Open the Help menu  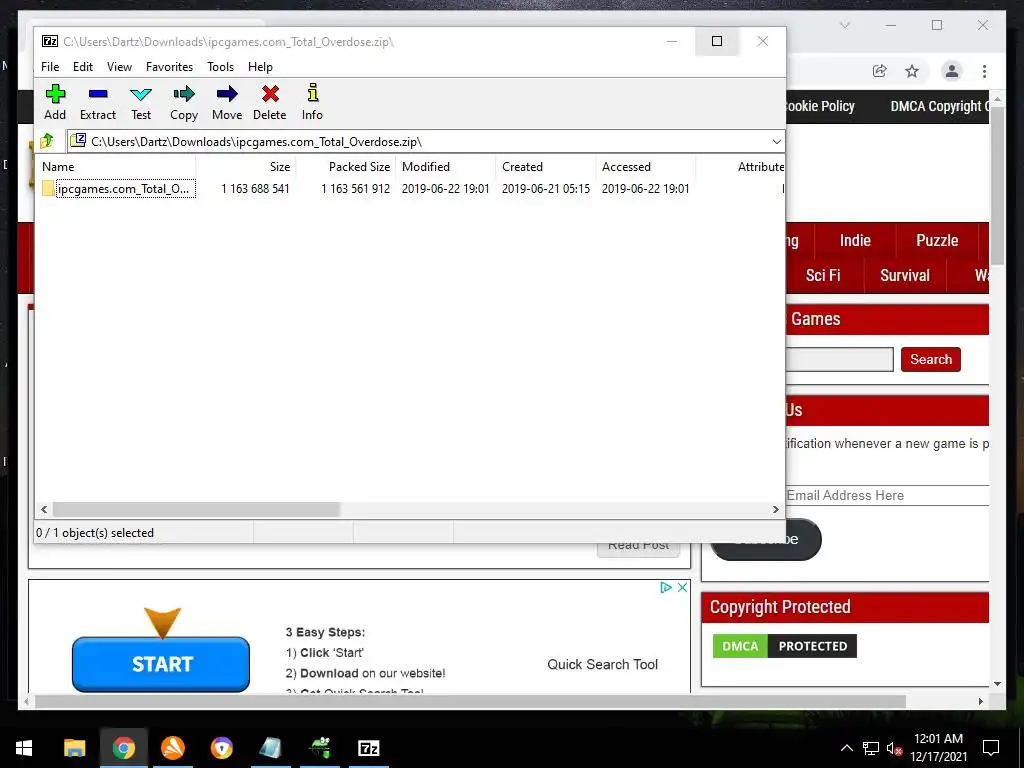pos(260,67)
